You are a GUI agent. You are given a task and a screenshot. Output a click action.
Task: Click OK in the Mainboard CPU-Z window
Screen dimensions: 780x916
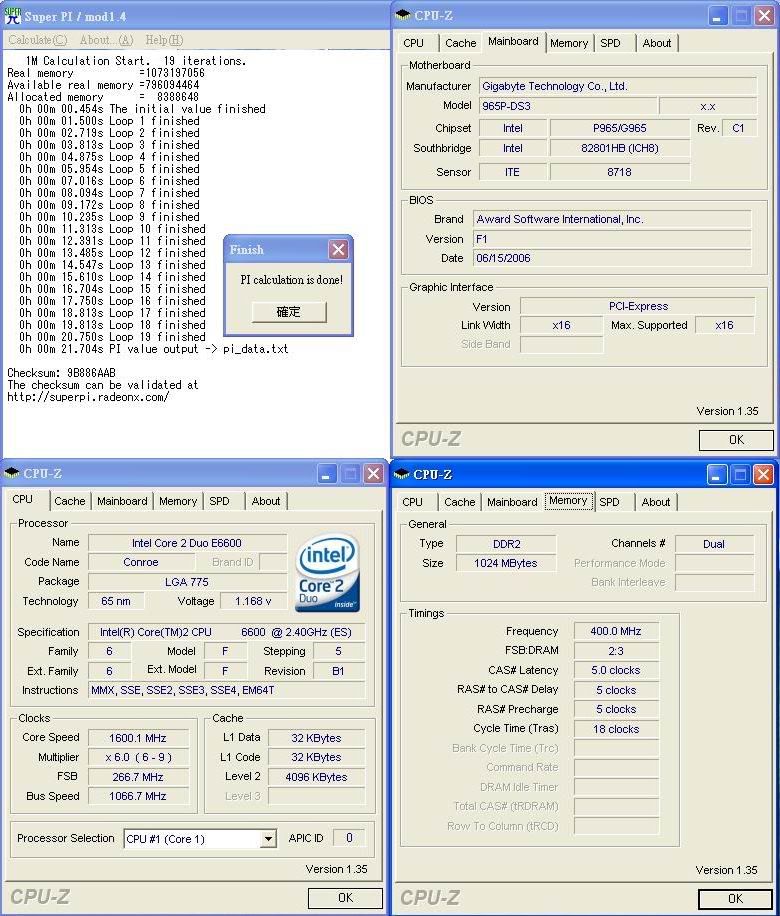[736, 440]
